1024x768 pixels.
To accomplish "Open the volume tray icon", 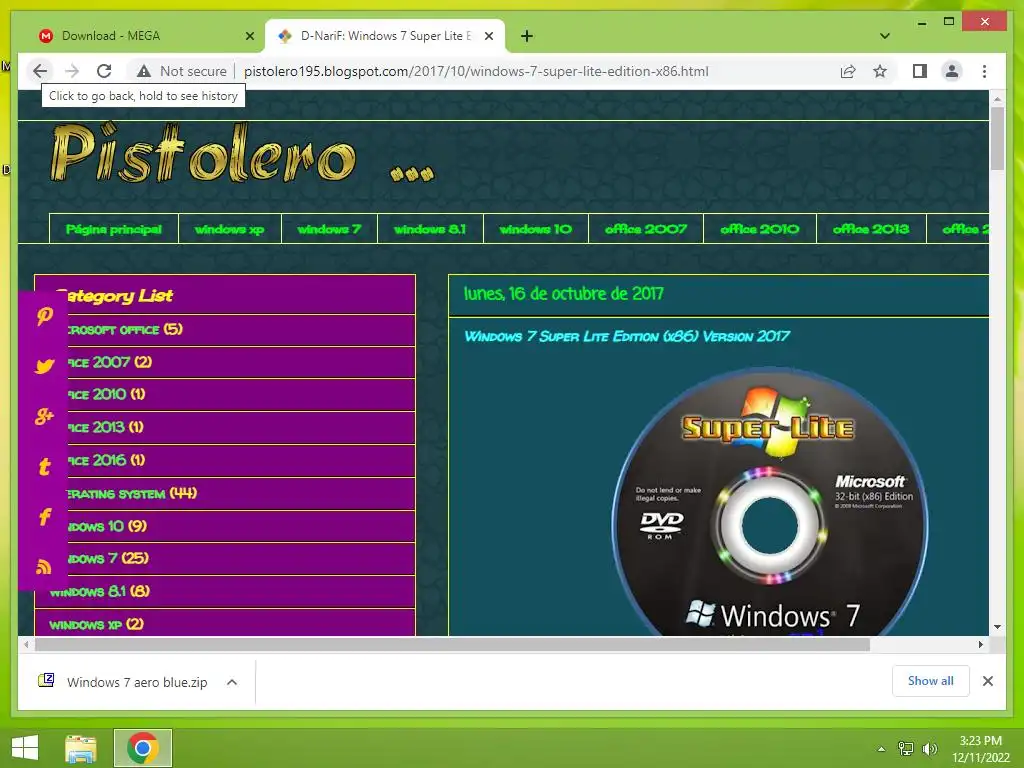I will (x=929, y=749).
